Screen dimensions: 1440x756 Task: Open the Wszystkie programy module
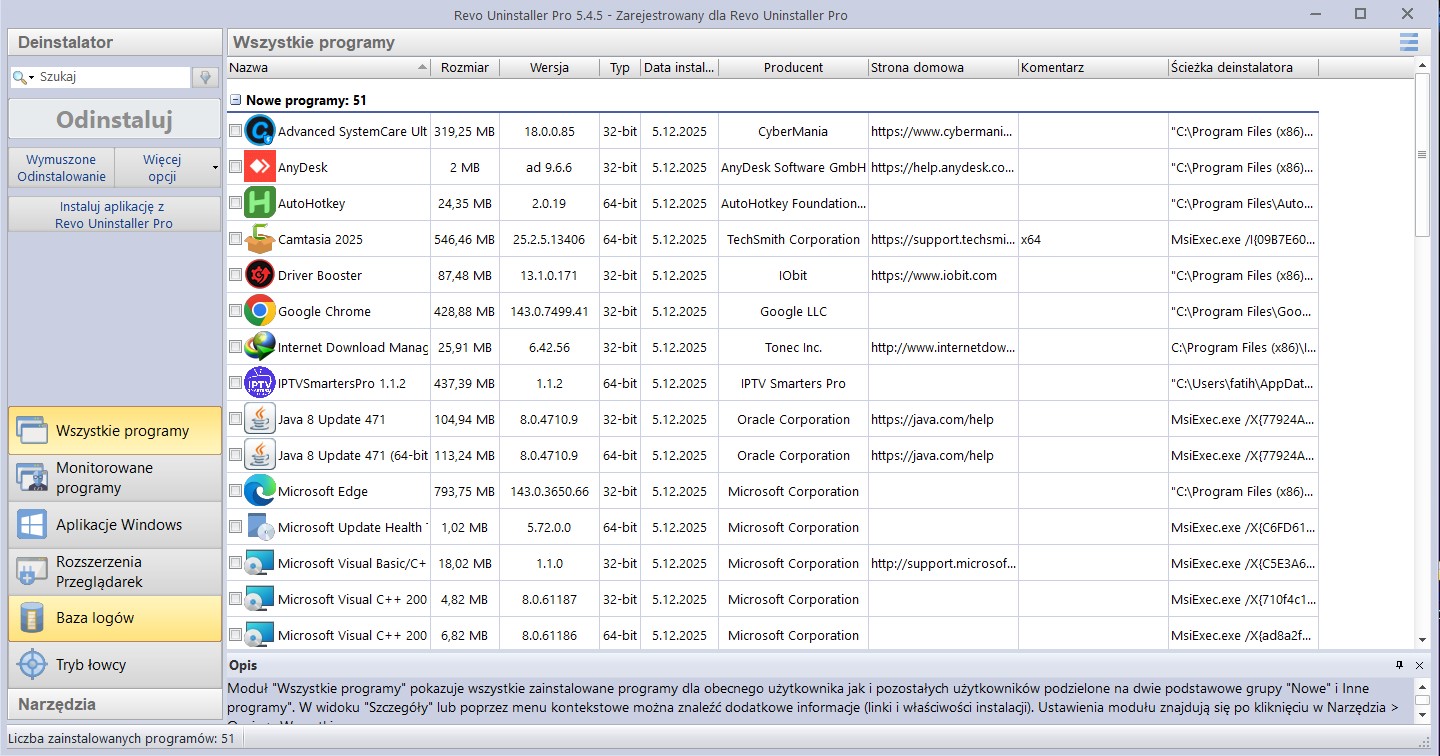click(115, 431)
